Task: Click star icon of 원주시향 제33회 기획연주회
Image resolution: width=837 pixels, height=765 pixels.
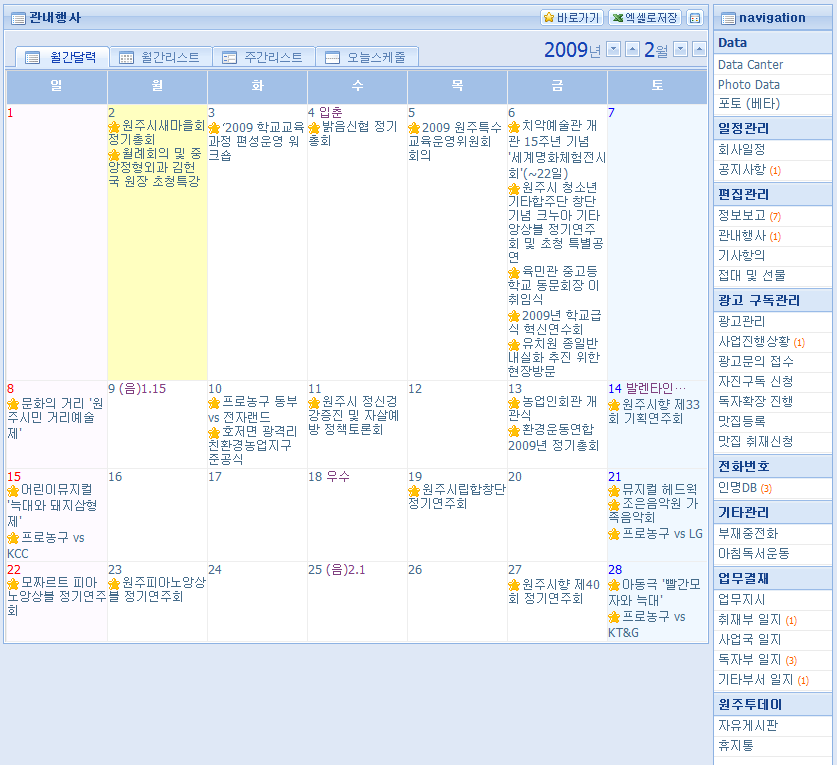Action: click(614, 405)
